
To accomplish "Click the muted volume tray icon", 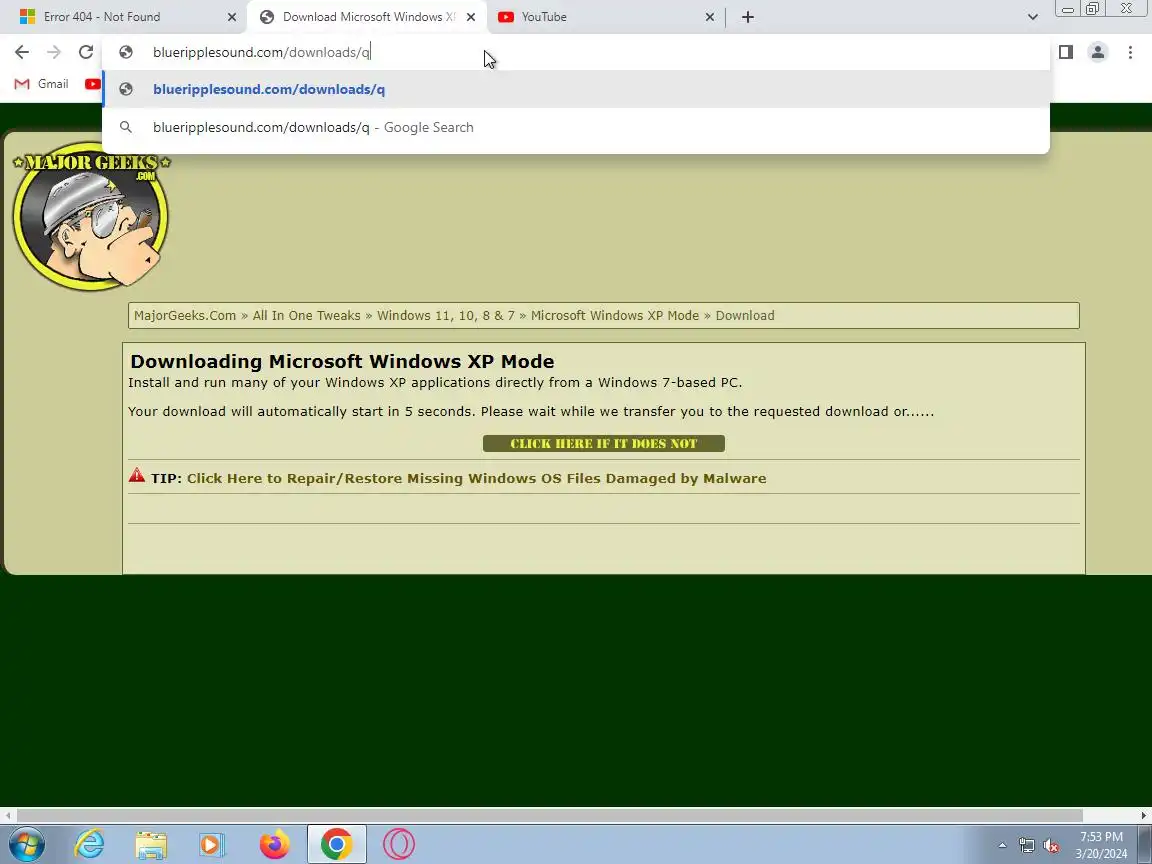I will pos(1051,846).
